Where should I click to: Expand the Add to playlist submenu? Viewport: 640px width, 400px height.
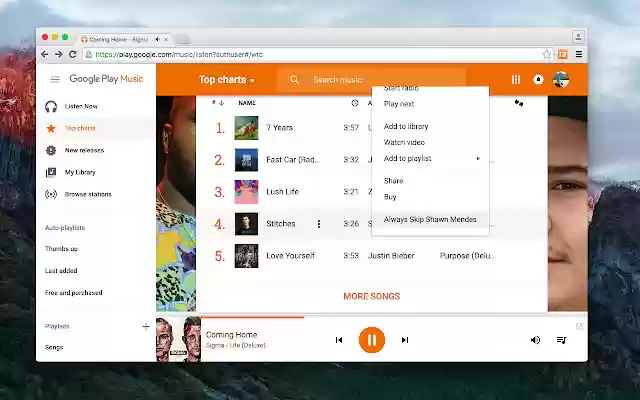(430, 158)
